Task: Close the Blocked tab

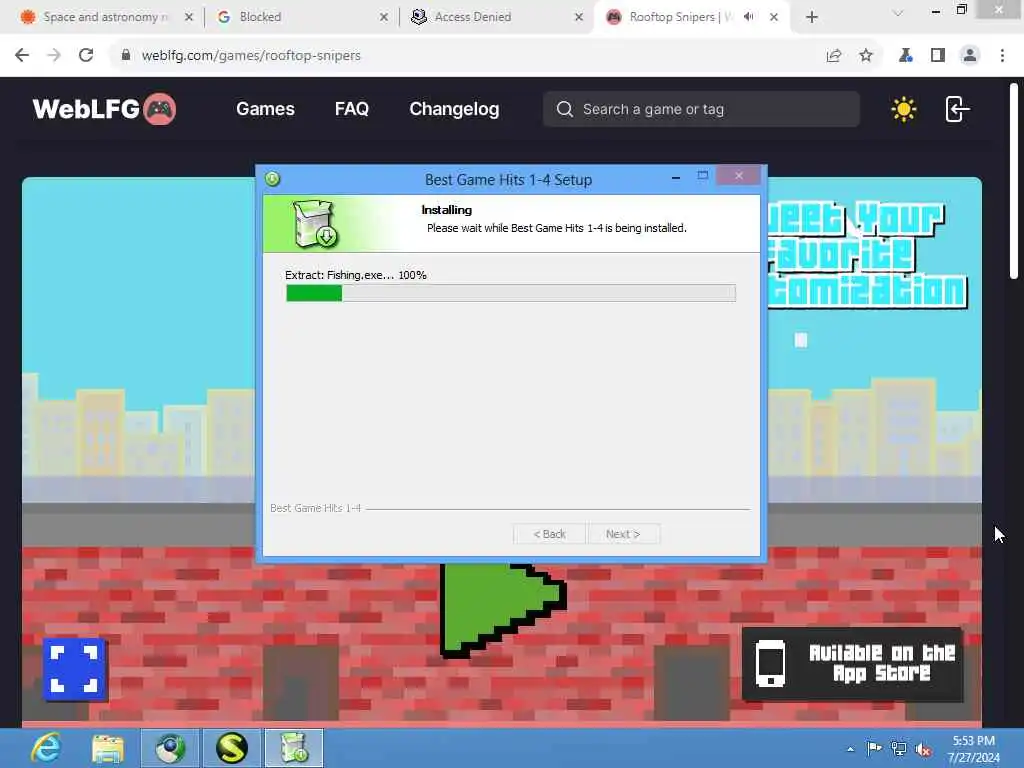Action: tap(383, 17)
